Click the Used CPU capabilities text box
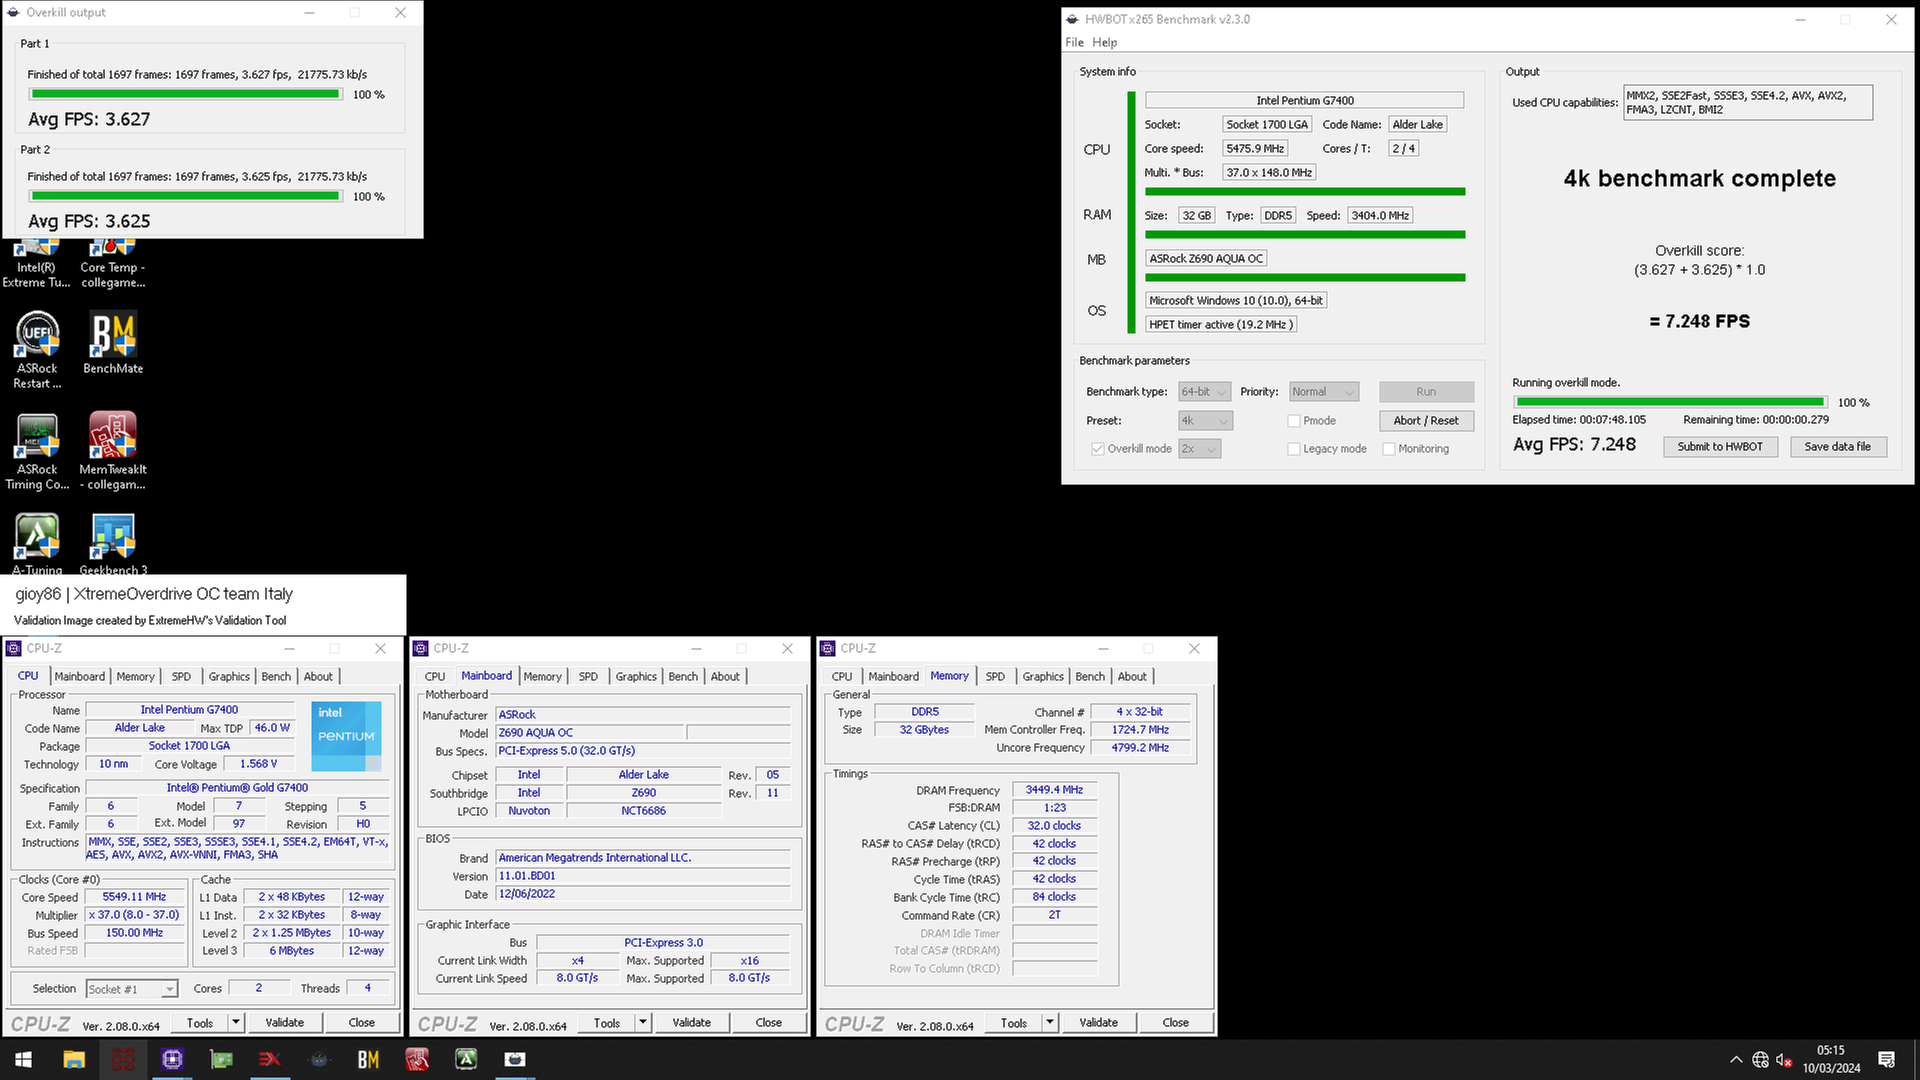The width and height of the screenshot is (1920, 1080). point(1748,102)
